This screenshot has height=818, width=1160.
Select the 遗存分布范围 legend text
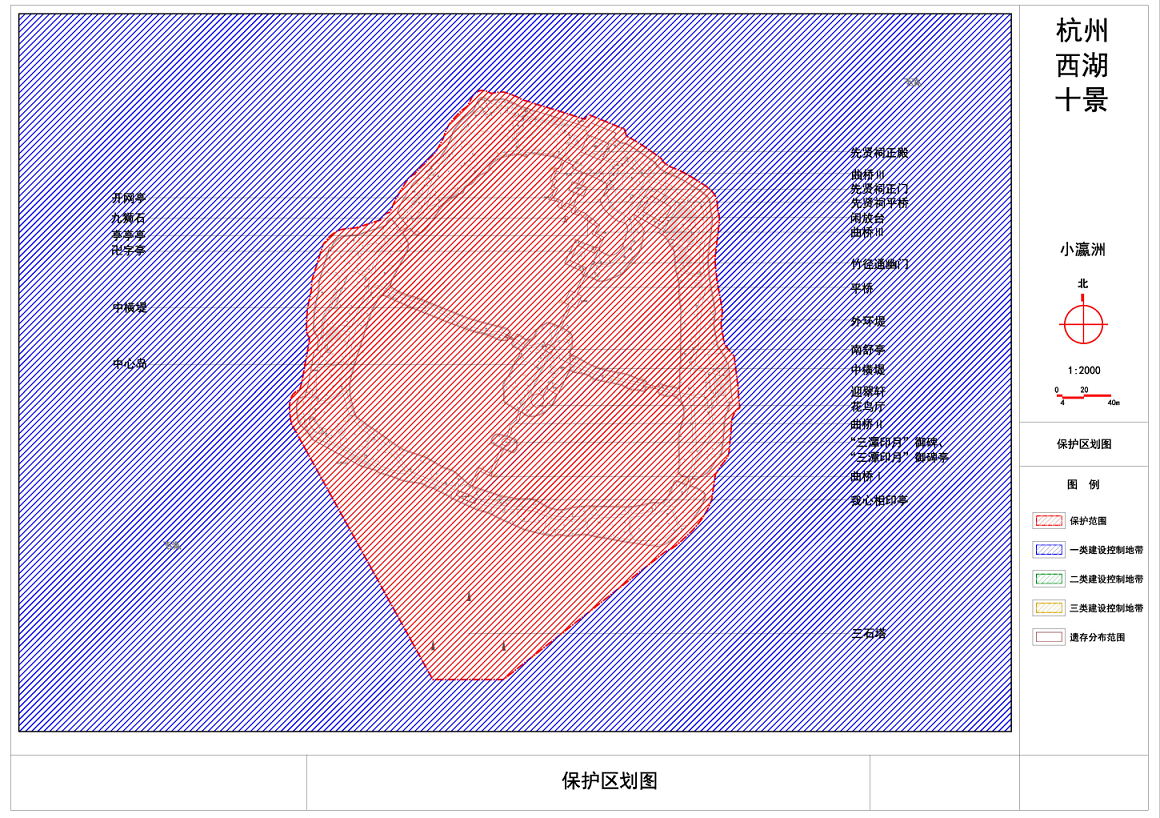click(x=1097, y=637)
